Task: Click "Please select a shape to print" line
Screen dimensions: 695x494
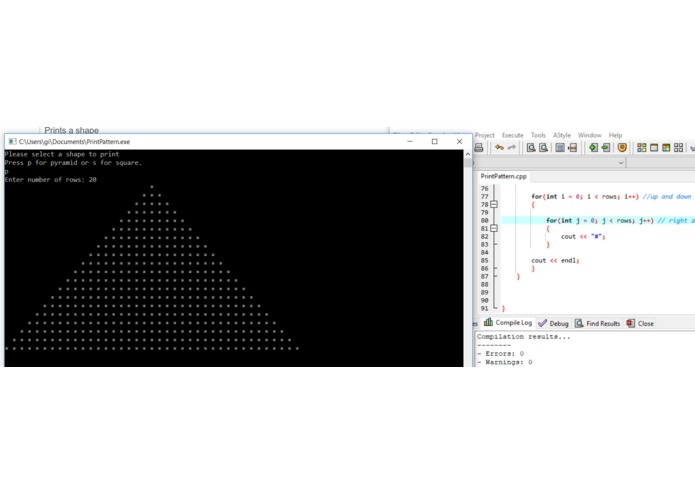Action: pos(62,154)
